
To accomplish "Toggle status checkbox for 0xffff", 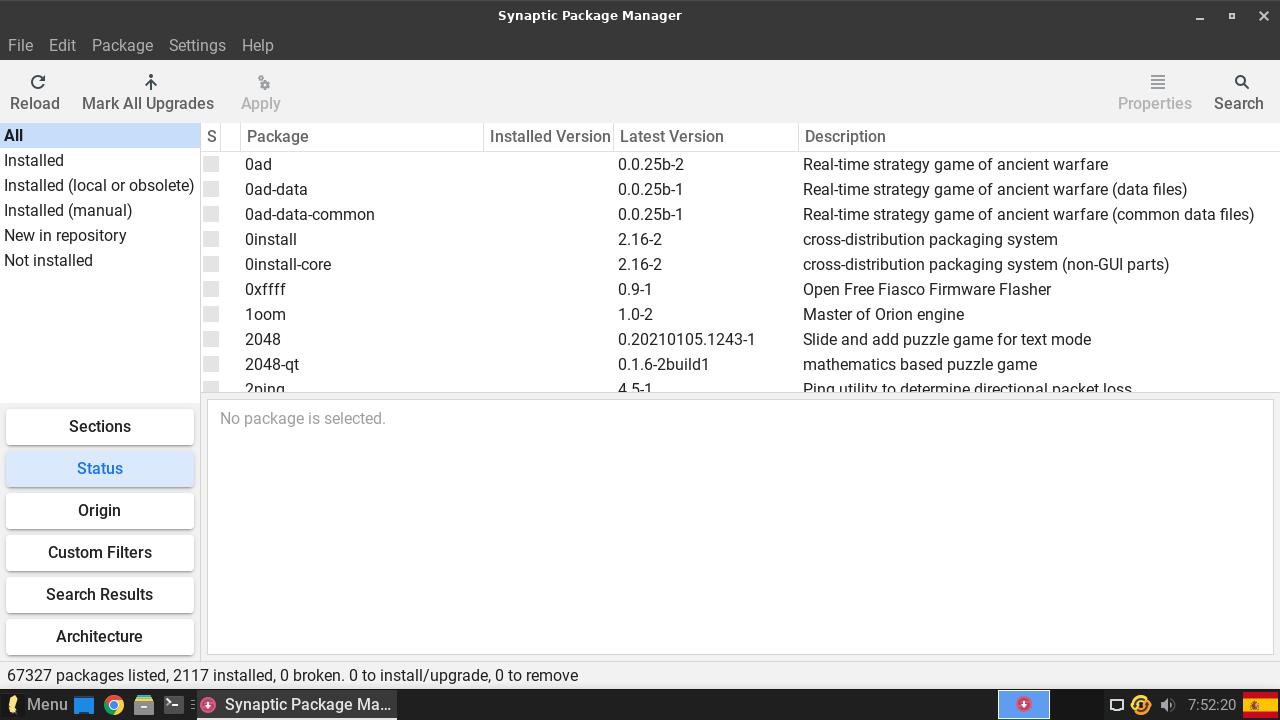I will point(211,289).
